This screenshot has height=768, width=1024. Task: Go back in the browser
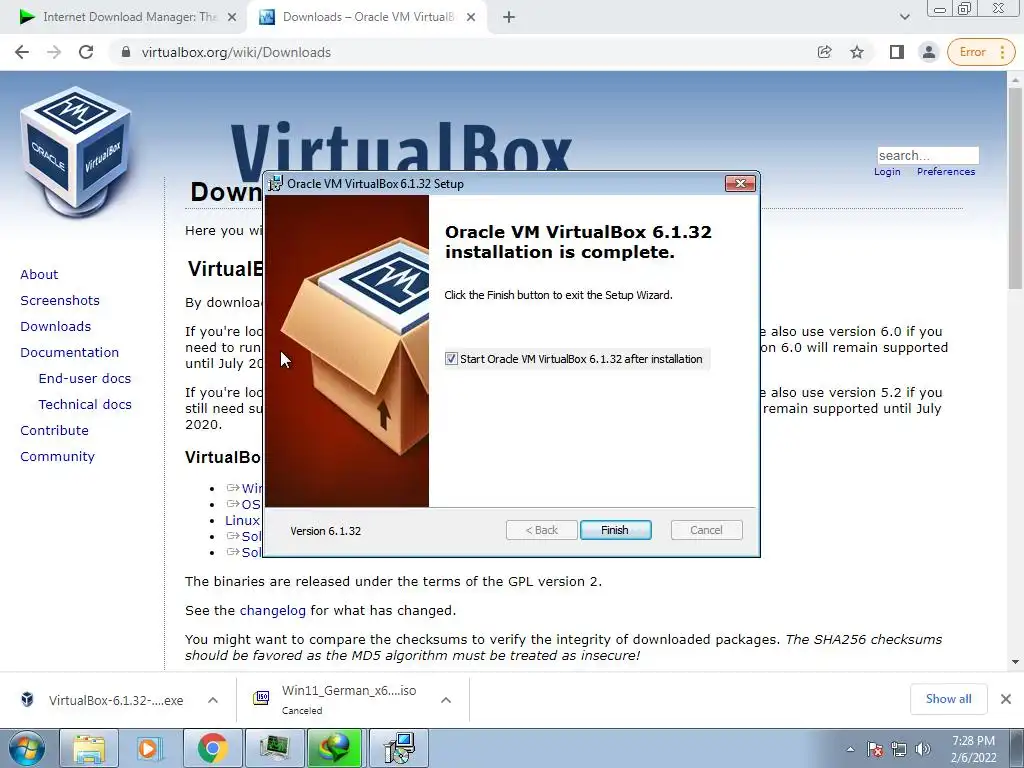[22, 52]
